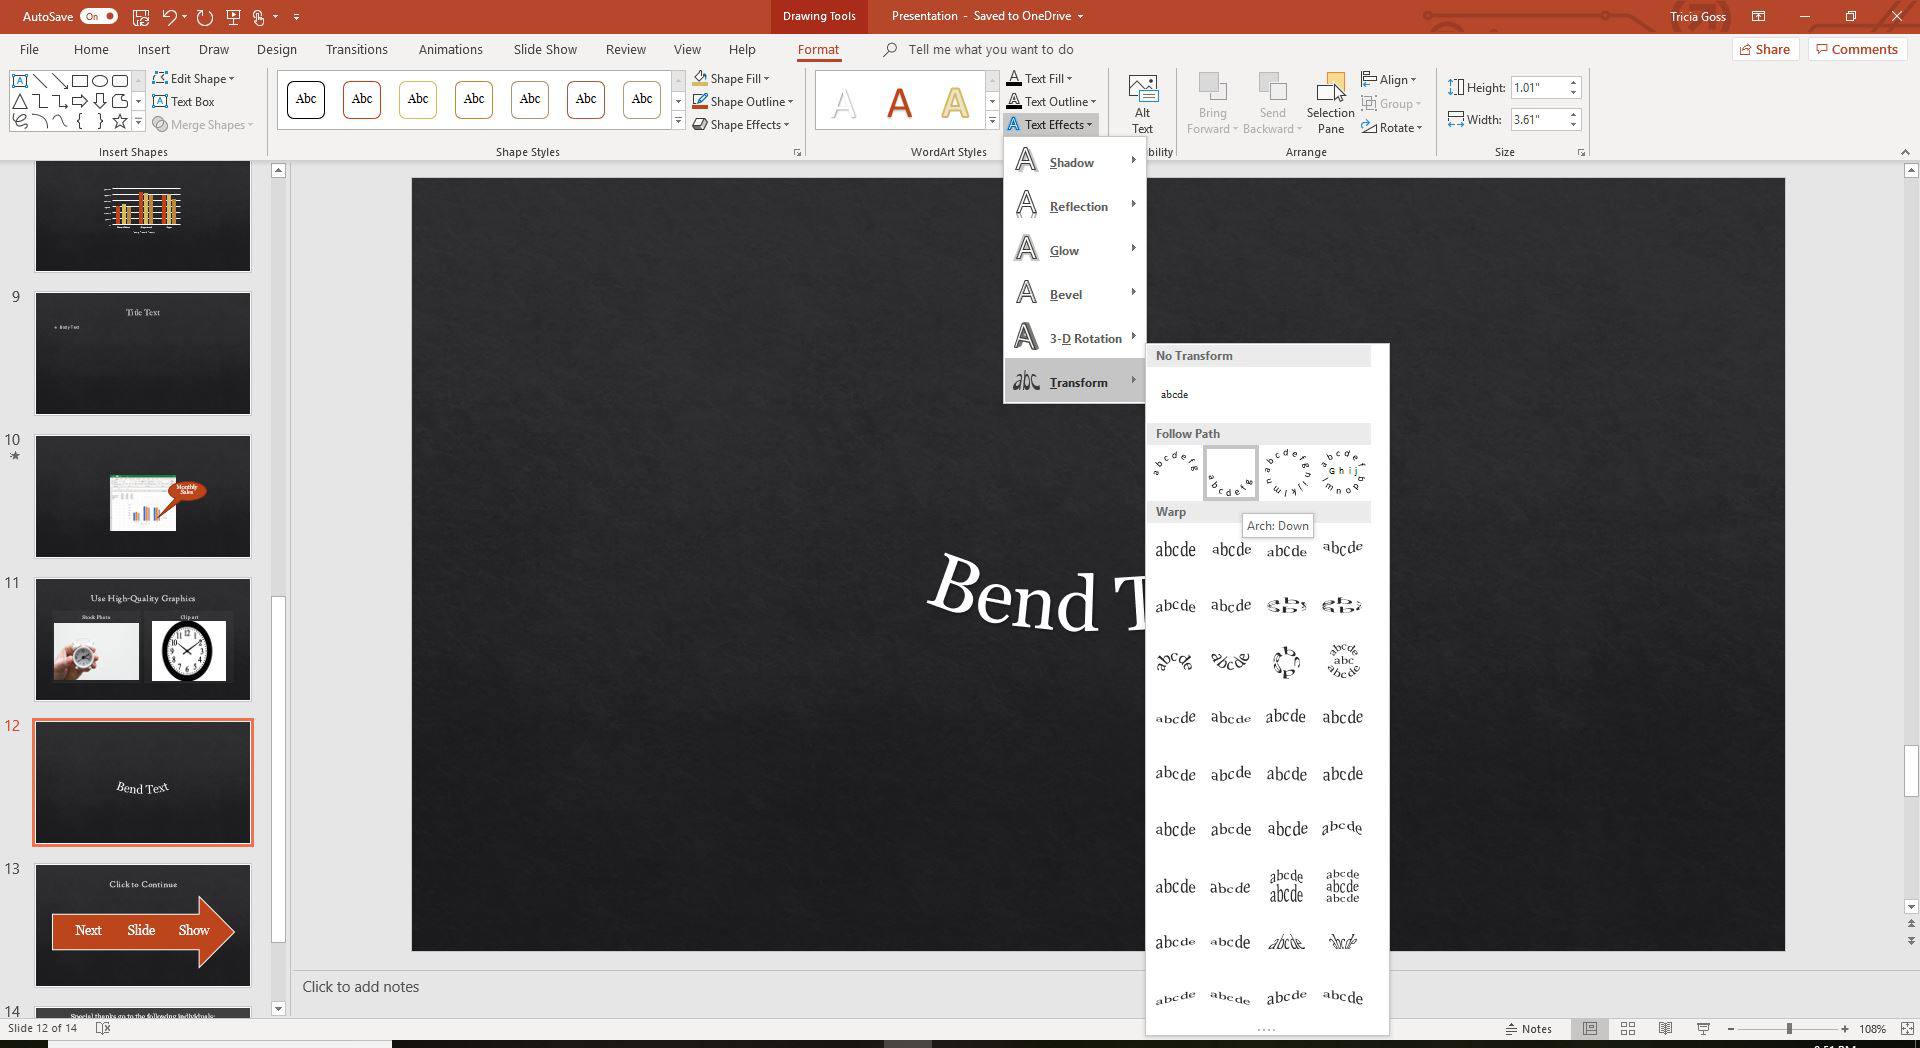The width and height of the screenshot is (1920, 1048).
Task: Select the oval shape in Insert Shapes
Action: [100, 81]
